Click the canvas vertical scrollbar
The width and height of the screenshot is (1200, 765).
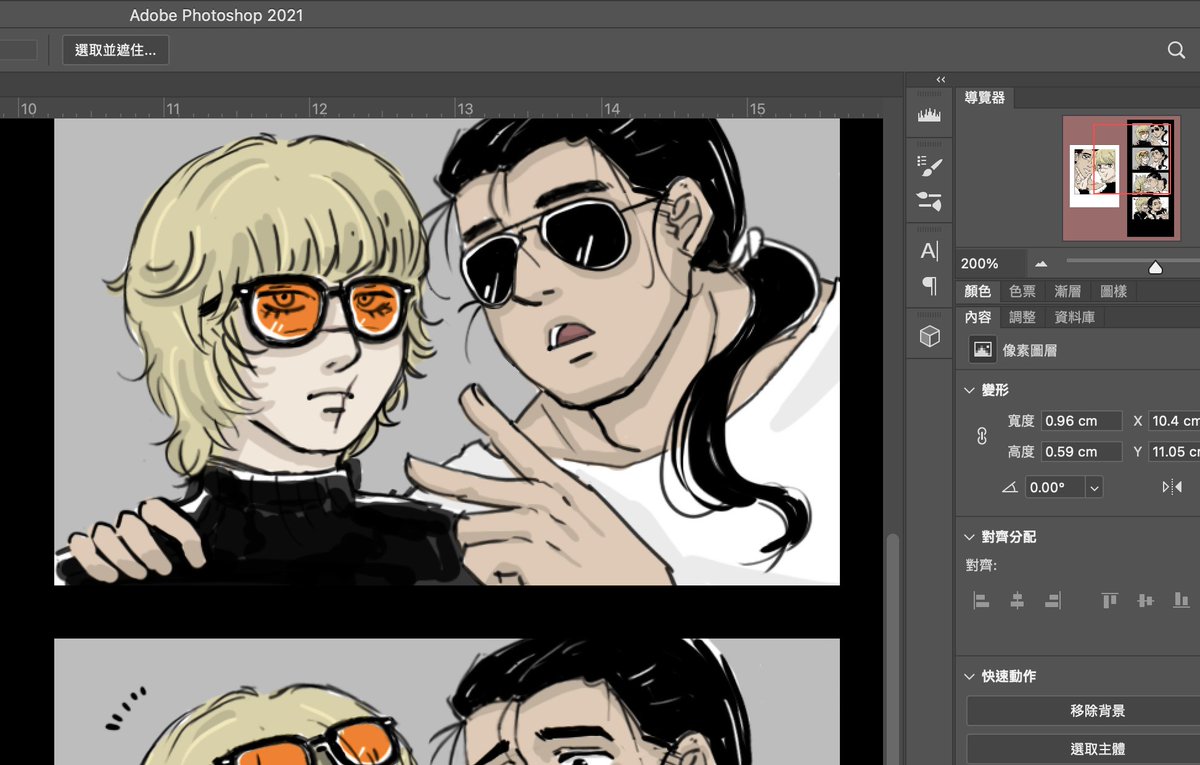pyautogui.click(x=892, y=650)
